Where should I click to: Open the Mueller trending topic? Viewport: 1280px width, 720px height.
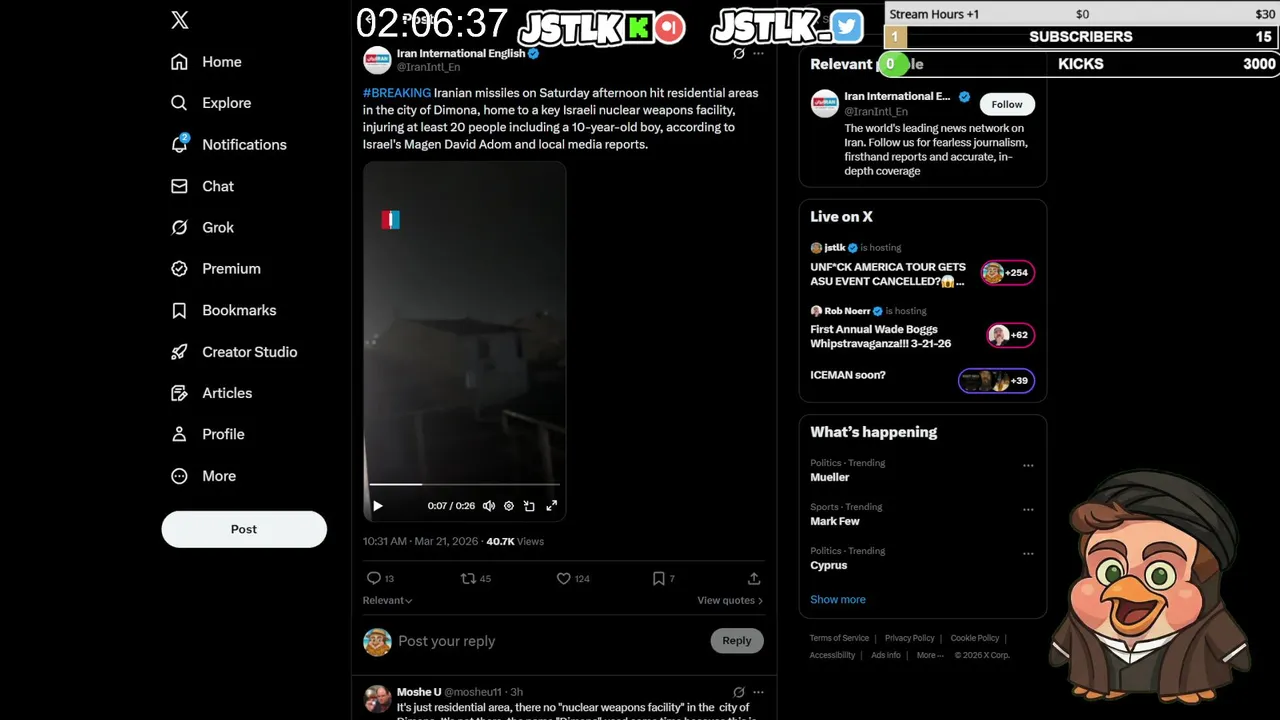click(x=830, y=478)
